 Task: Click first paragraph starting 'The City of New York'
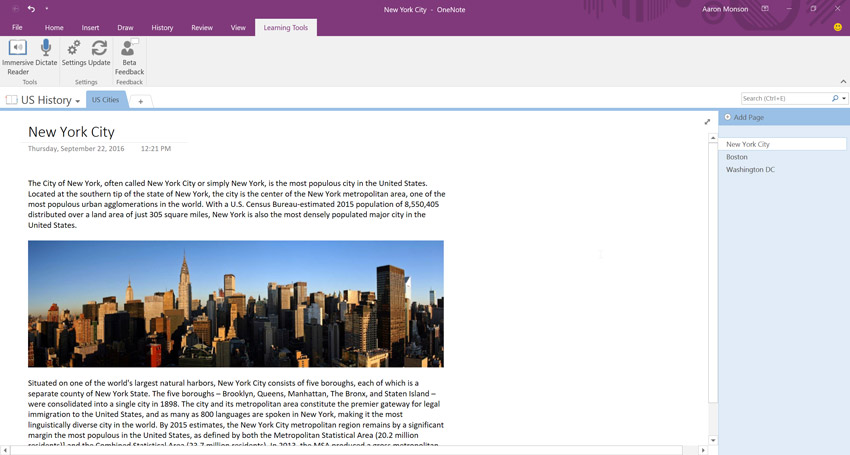click(236, 204)
